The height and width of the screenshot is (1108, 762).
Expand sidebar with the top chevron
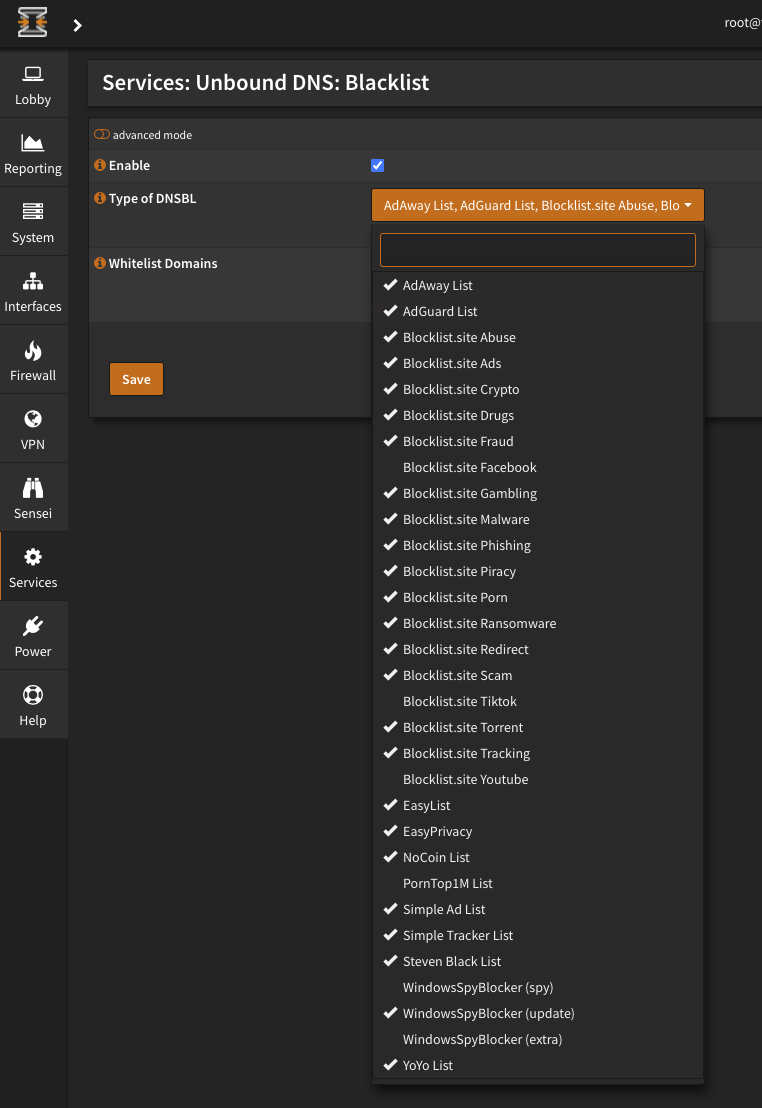[x=78, y=25]
